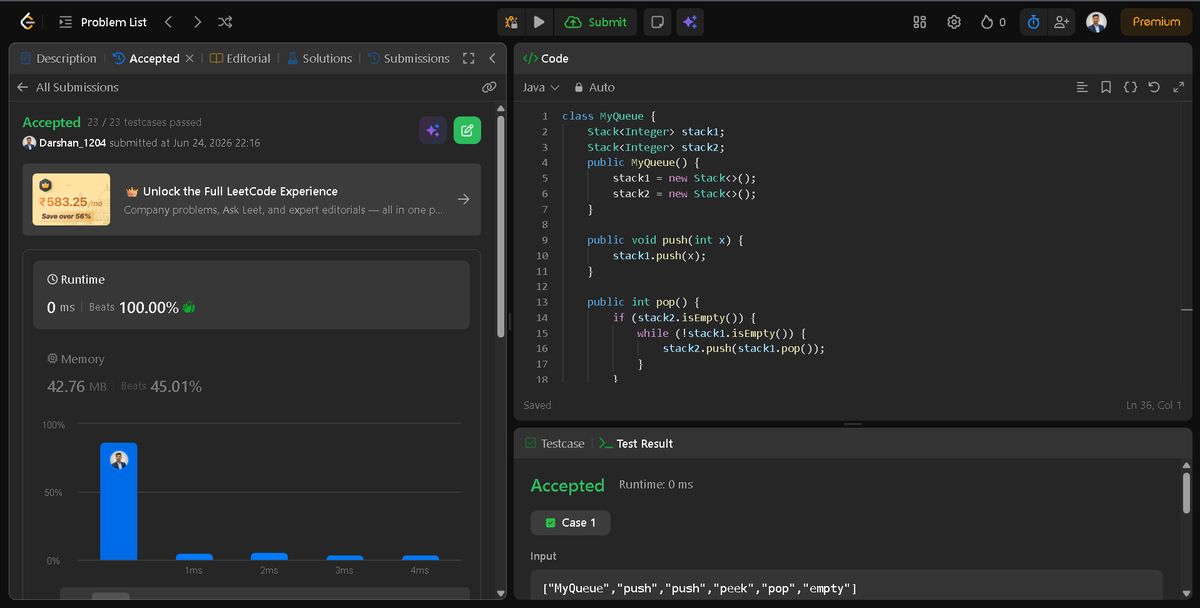Viewport: 1200px width, 608px height.
Task: Close the Accepted tab
Action: point(190,59)
